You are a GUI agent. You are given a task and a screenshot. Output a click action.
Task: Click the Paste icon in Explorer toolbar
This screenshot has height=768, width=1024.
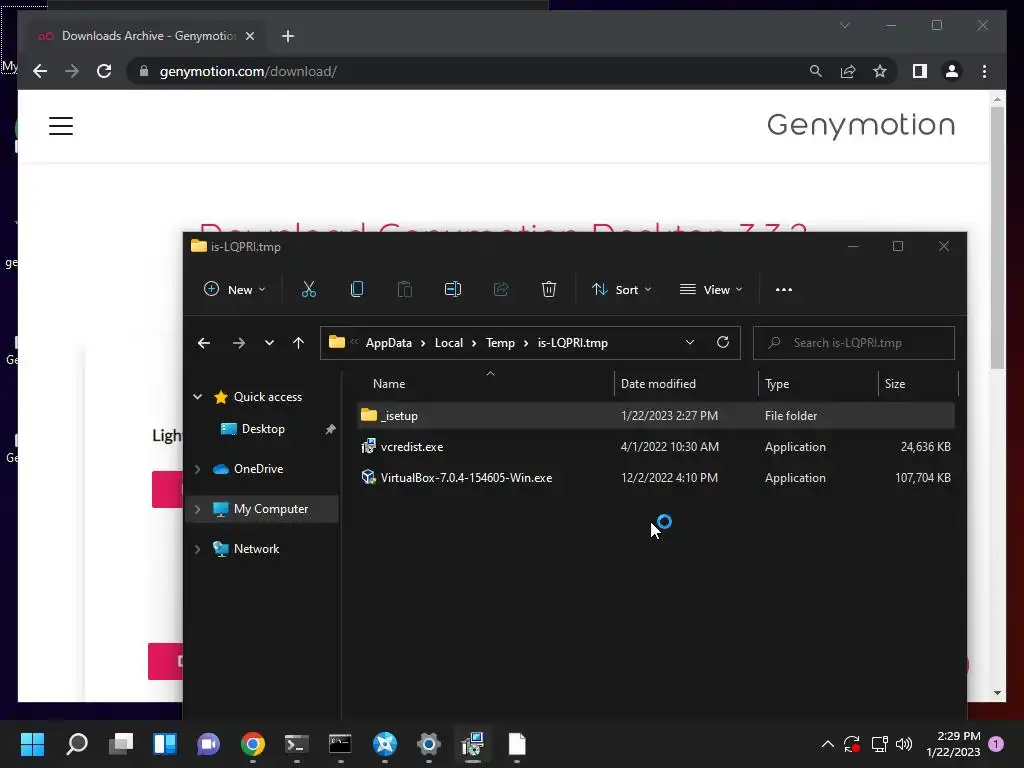point(405,289)
